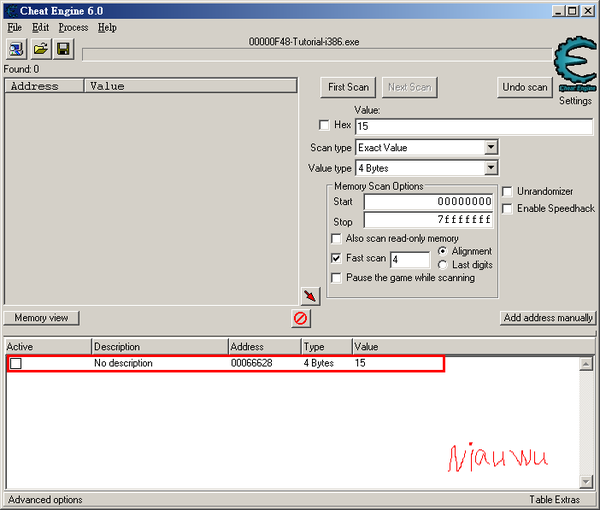Activate the 00066628 address entry checkbox

[16, 363]
